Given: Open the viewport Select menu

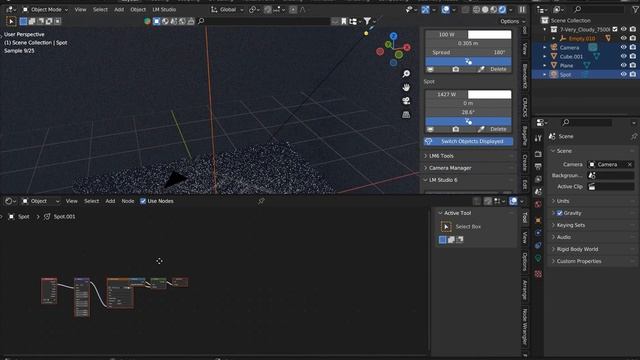Looking at the screenshot, I should click(100, 9).
